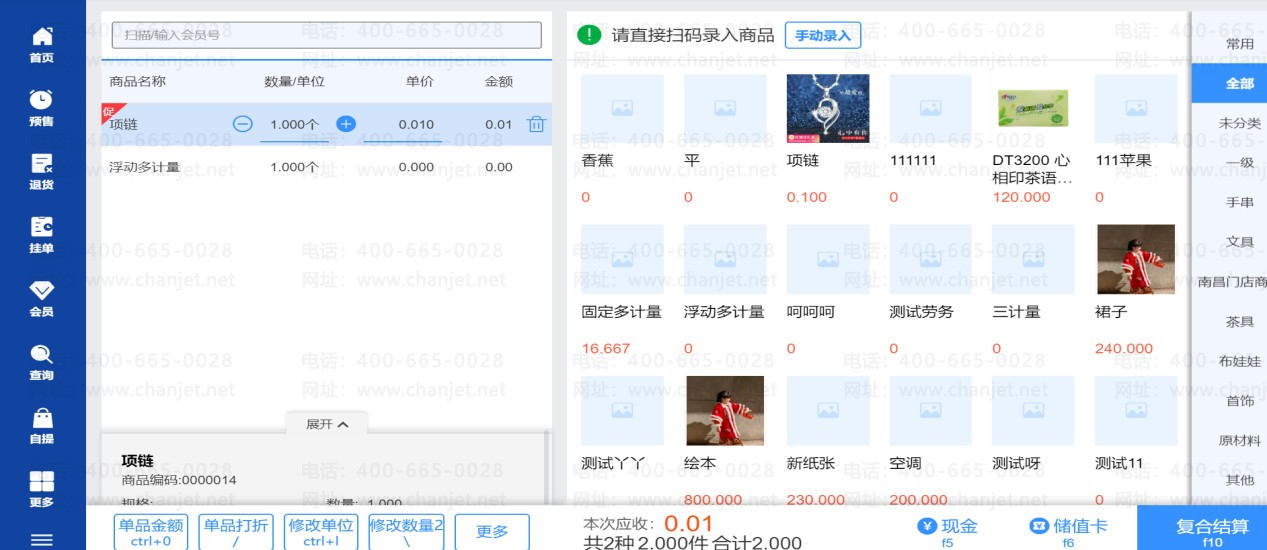The height and width of the screenshot is (550, 1267).
Task: Select the 111111 product card
Action: (x=930, y=140)
